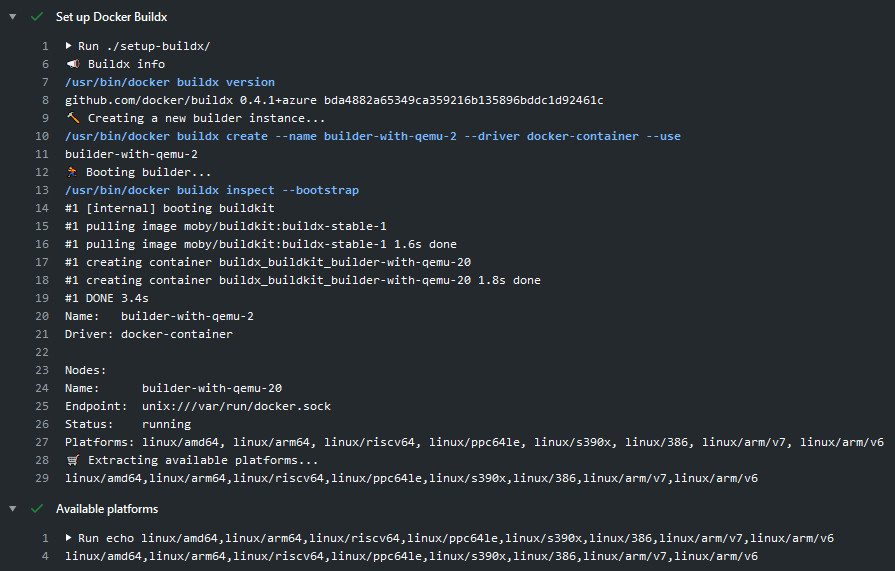Collapse the Set up Docker Buildx step
895x571 pixels.
pos(13,17)
